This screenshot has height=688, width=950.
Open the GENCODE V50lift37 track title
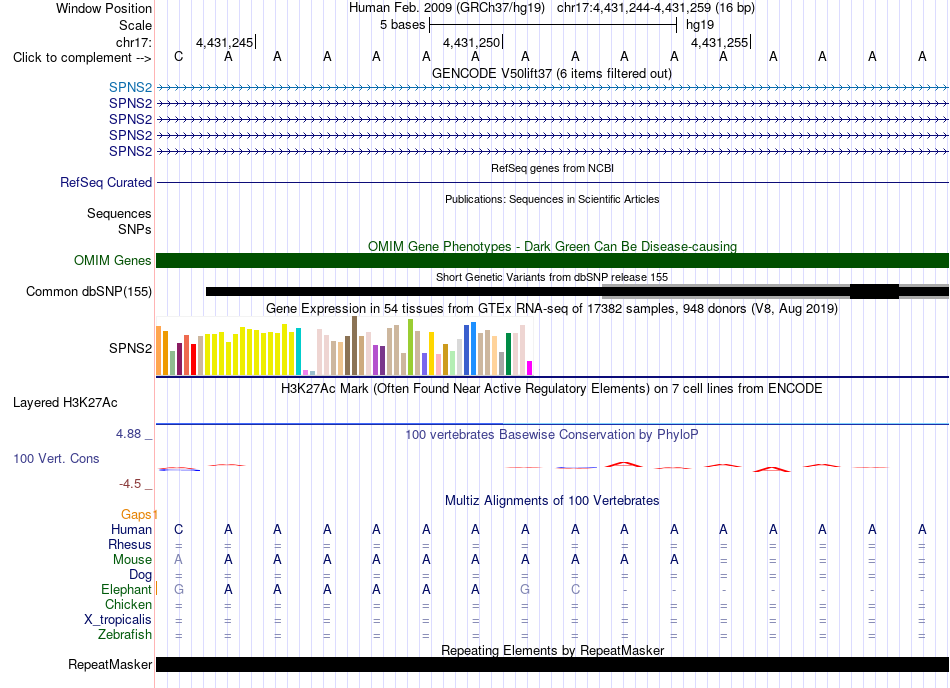point(552,73)
